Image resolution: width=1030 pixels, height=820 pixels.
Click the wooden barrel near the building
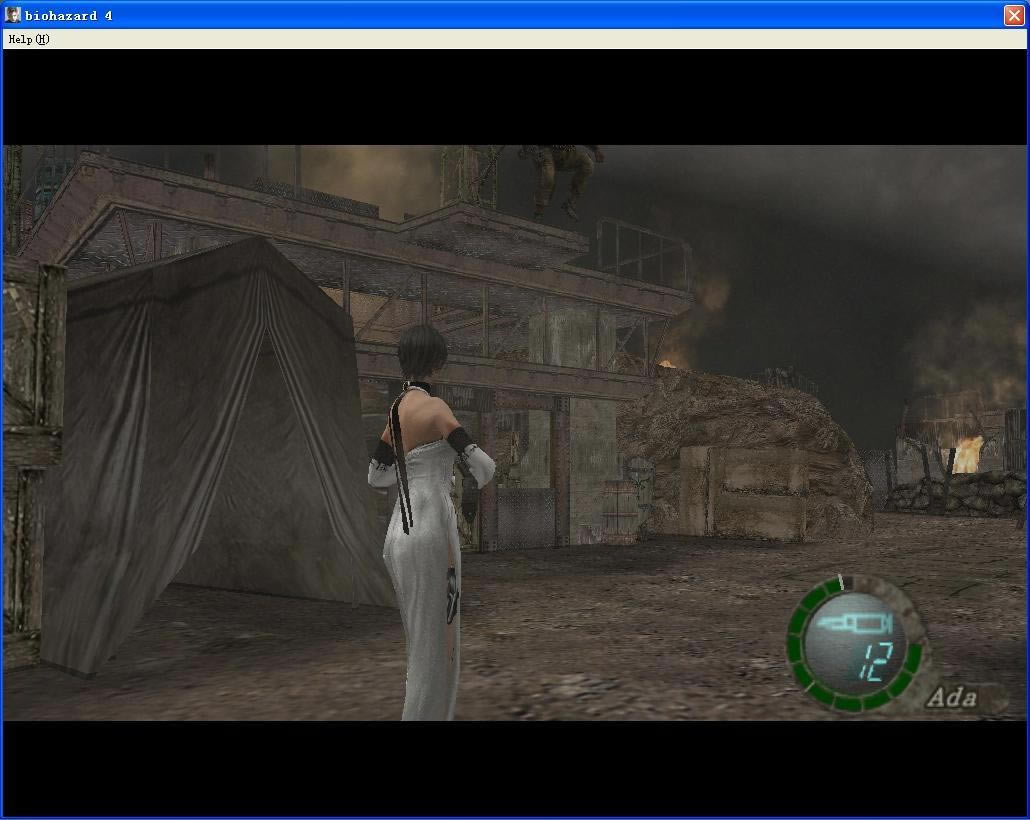pos(619,510)
